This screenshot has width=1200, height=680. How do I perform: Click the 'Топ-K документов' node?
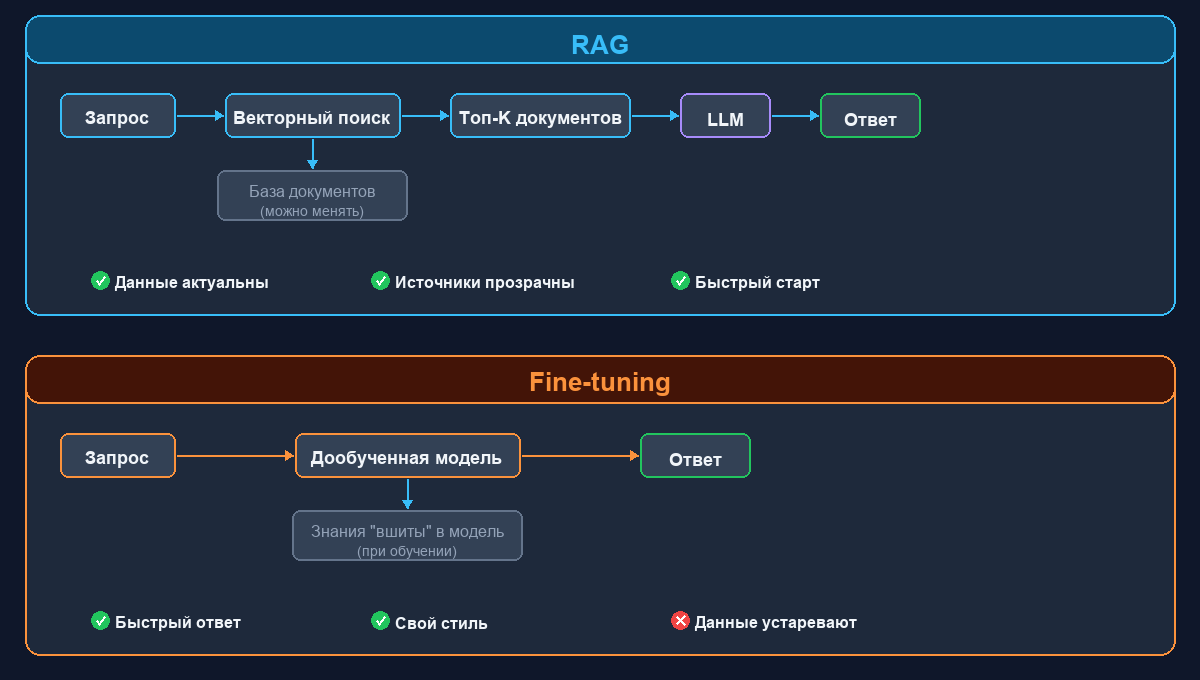pos(540,116)
